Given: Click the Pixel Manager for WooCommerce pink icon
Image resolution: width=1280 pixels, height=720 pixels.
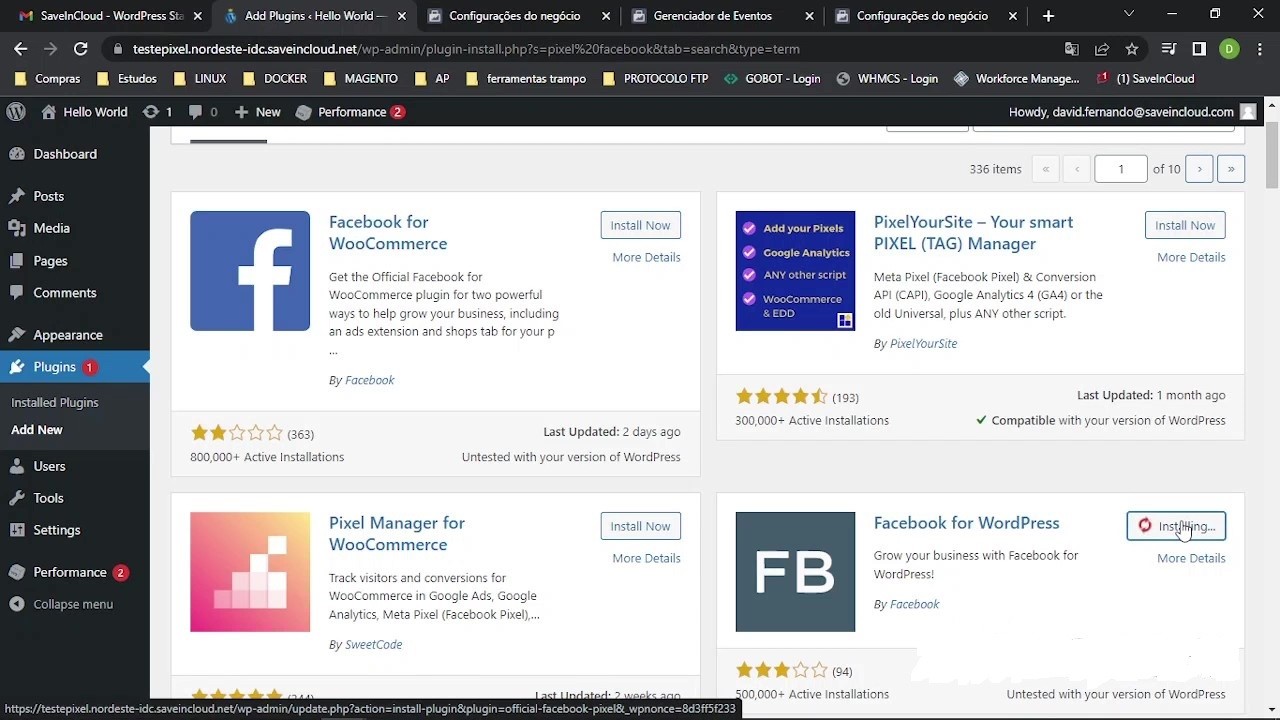Looking at the screenshot, I should 250,572.
